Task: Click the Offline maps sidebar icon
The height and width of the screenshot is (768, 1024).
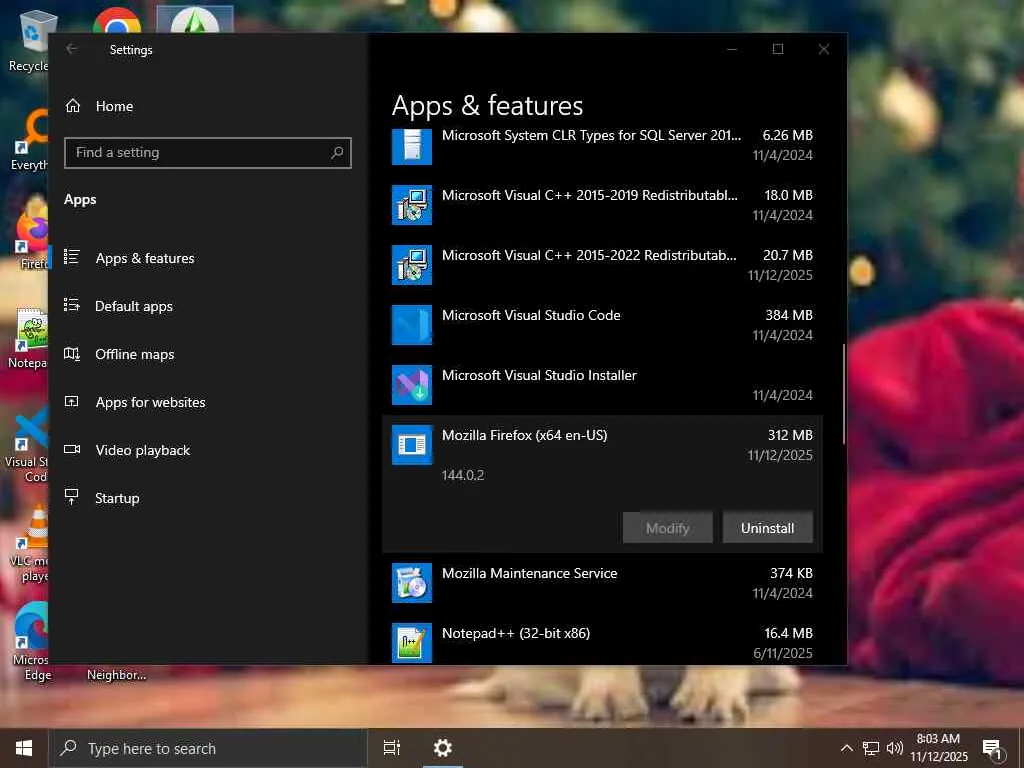Action: (72, 353)
